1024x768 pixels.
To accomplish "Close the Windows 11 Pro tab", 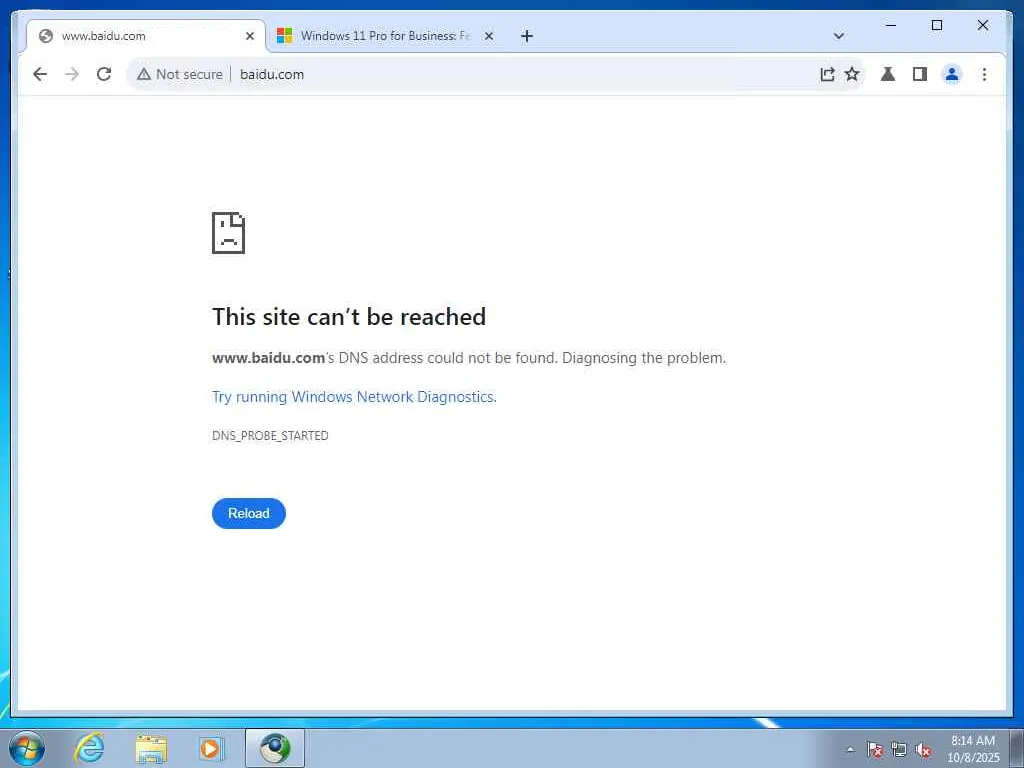I will 488,36.
